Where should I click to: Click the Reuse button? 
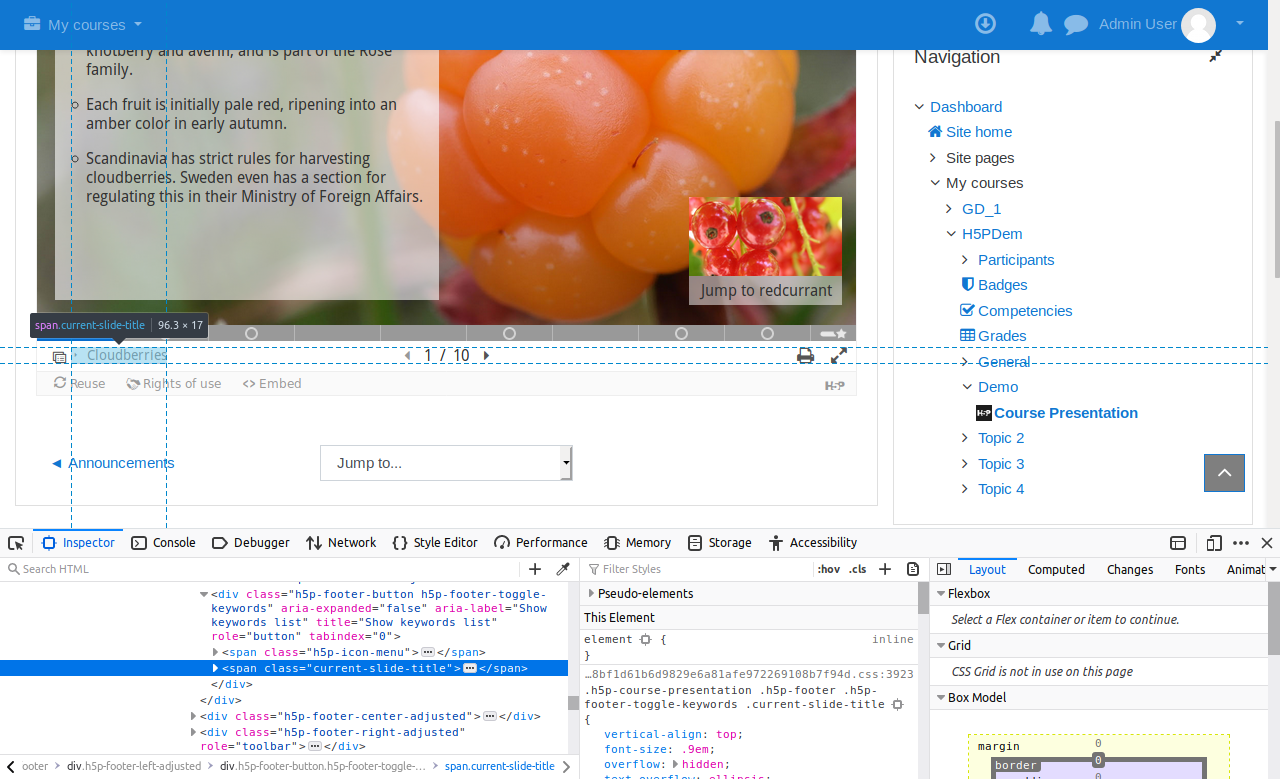pyautogui.click(x=79, y=383)
